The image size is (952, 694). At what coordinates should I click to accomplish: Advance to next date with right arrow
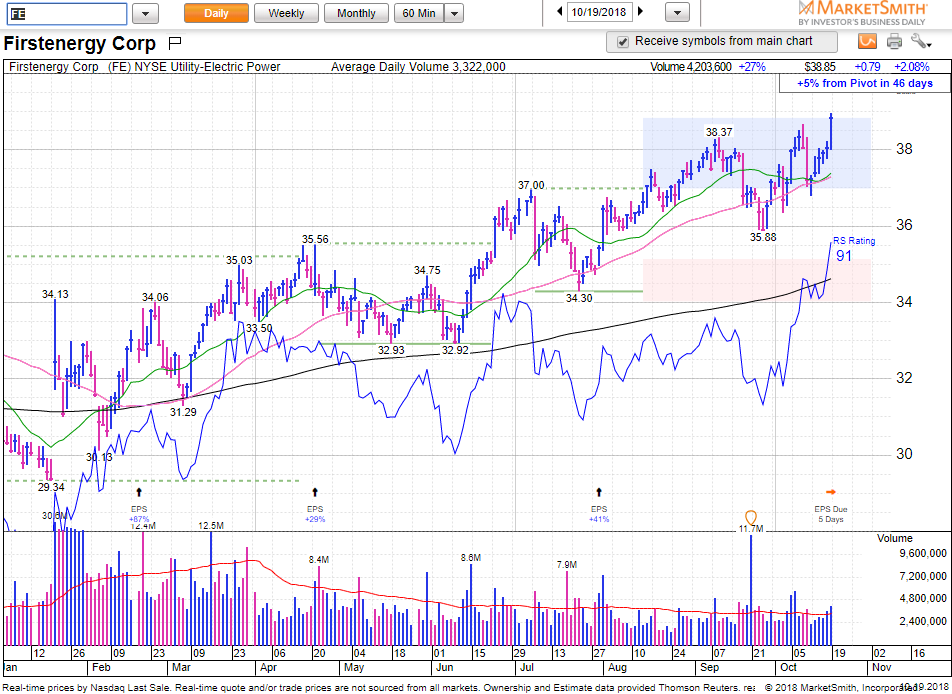click(x=641, y=12)
